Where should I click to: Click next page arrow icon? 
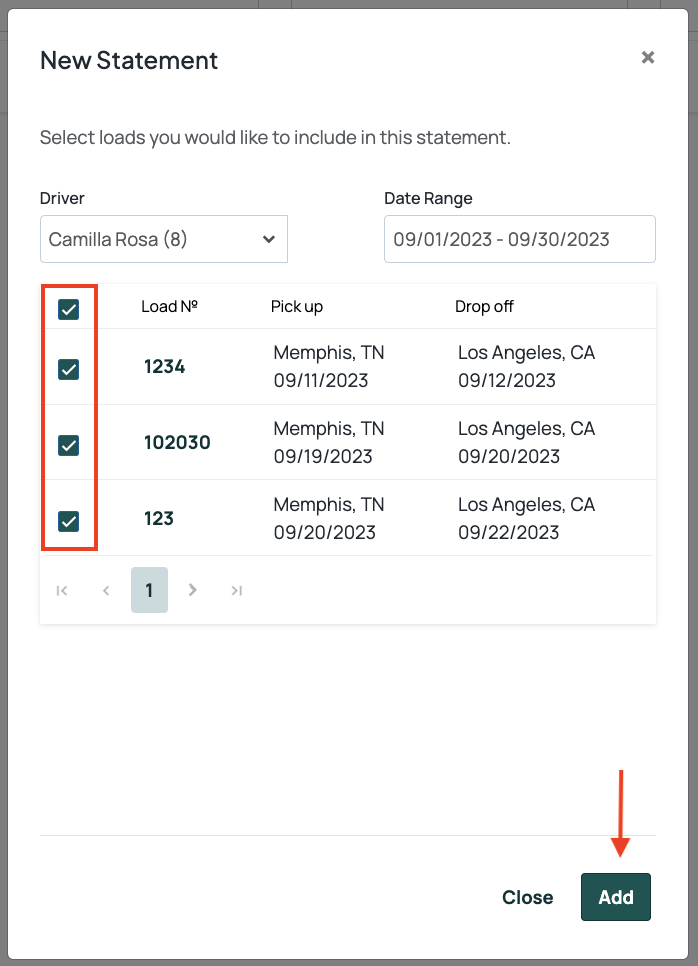tap(193, 590)
